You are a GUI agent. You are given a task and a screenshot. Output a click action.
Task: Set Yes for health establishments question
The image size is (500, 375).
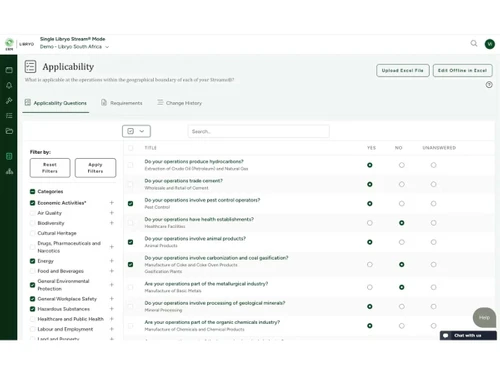click(370, 223)
